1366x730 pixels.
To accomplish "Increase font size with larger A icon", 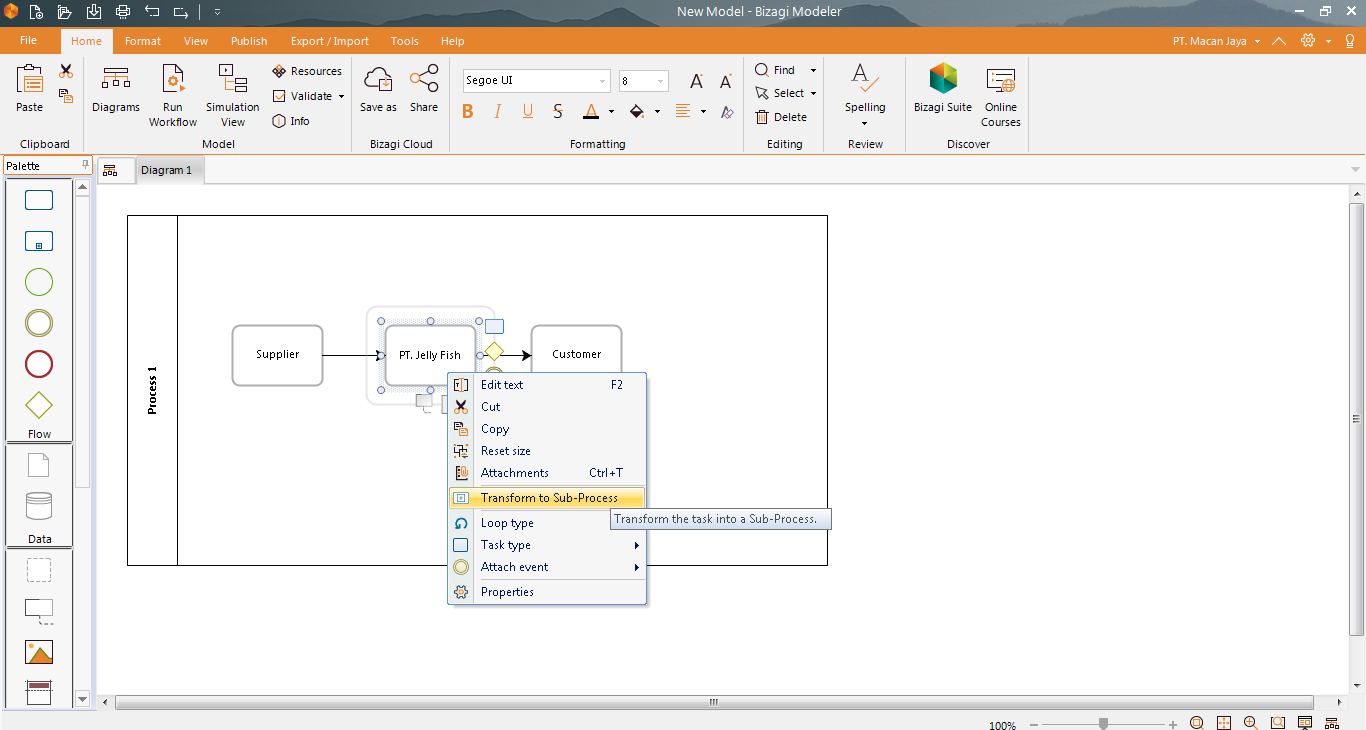I will (x=697, y=82).
